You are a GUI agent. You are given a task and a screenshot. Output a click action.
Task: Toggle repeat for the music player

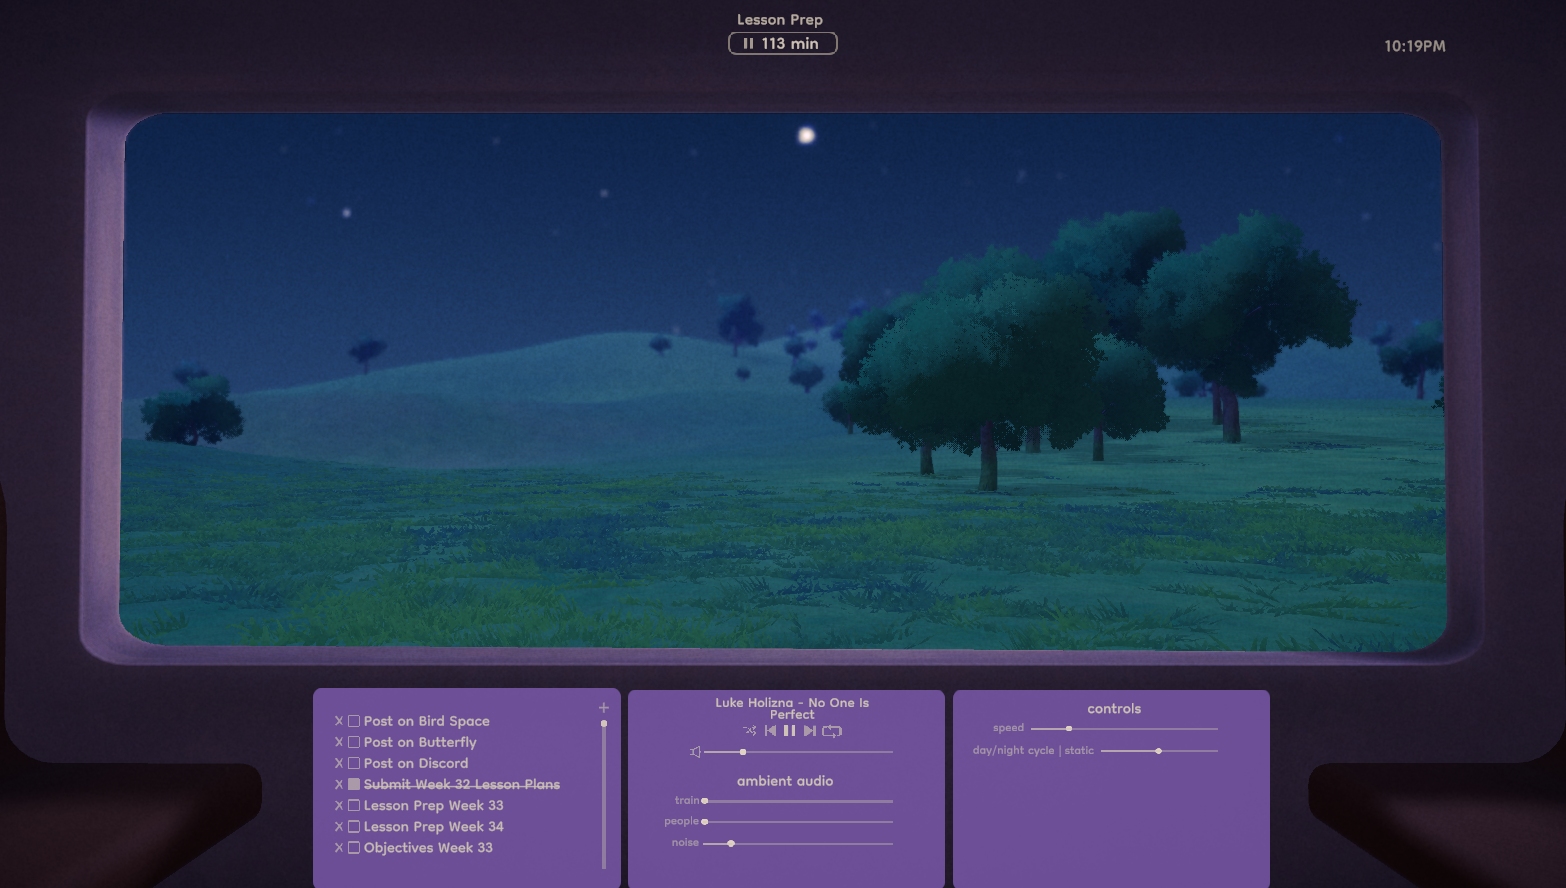pos(832,731)
